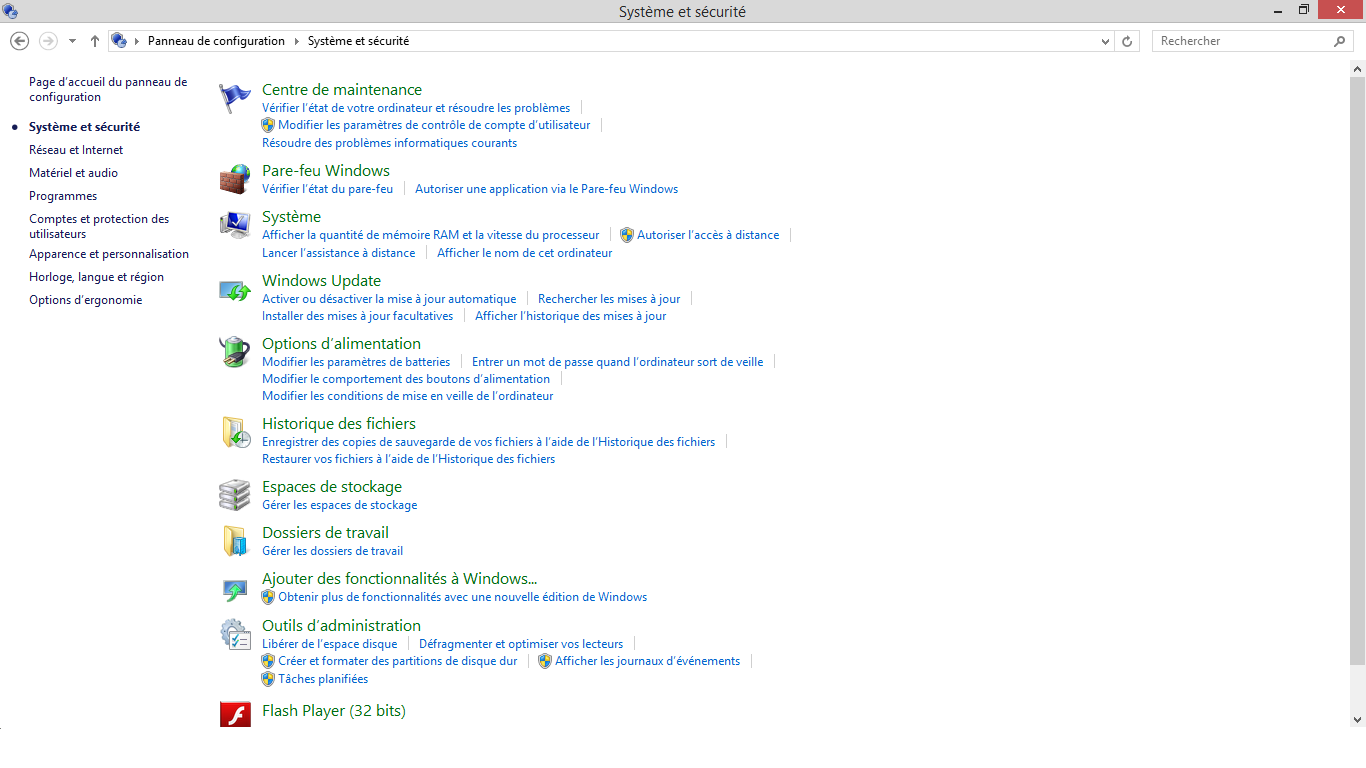Expand the chevron before Panneau de configuration
The width and height of the screenshot is (1366, 768).
pos(137,41)
